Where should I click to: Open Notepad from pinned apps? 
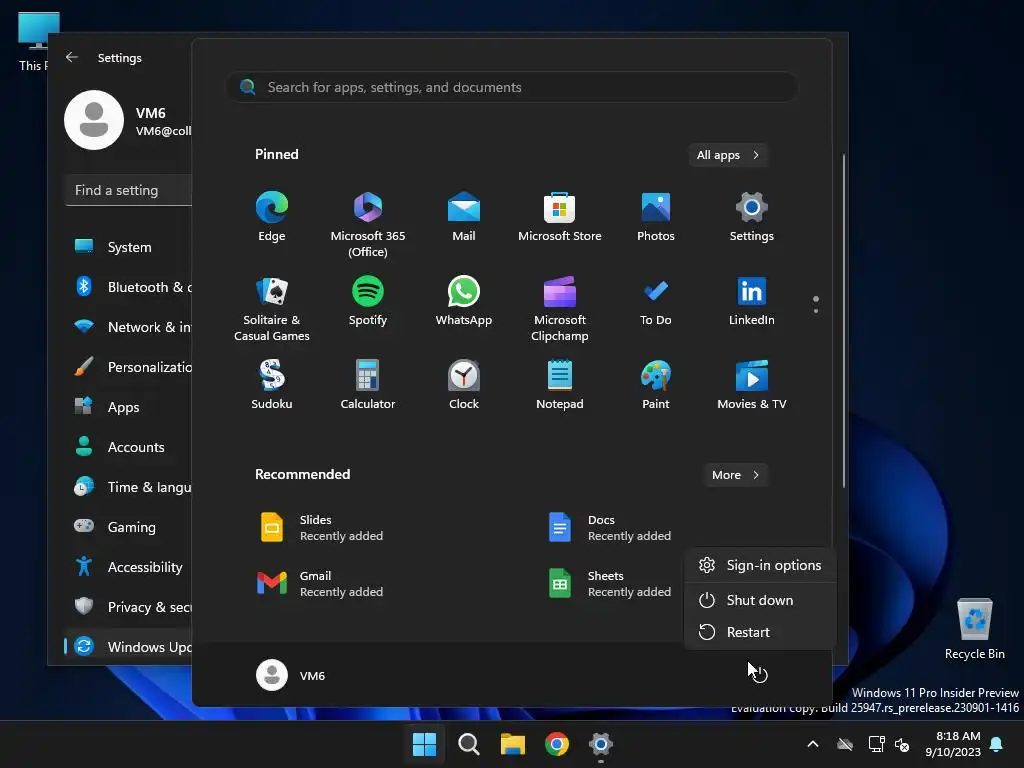(x=560, y=385)
